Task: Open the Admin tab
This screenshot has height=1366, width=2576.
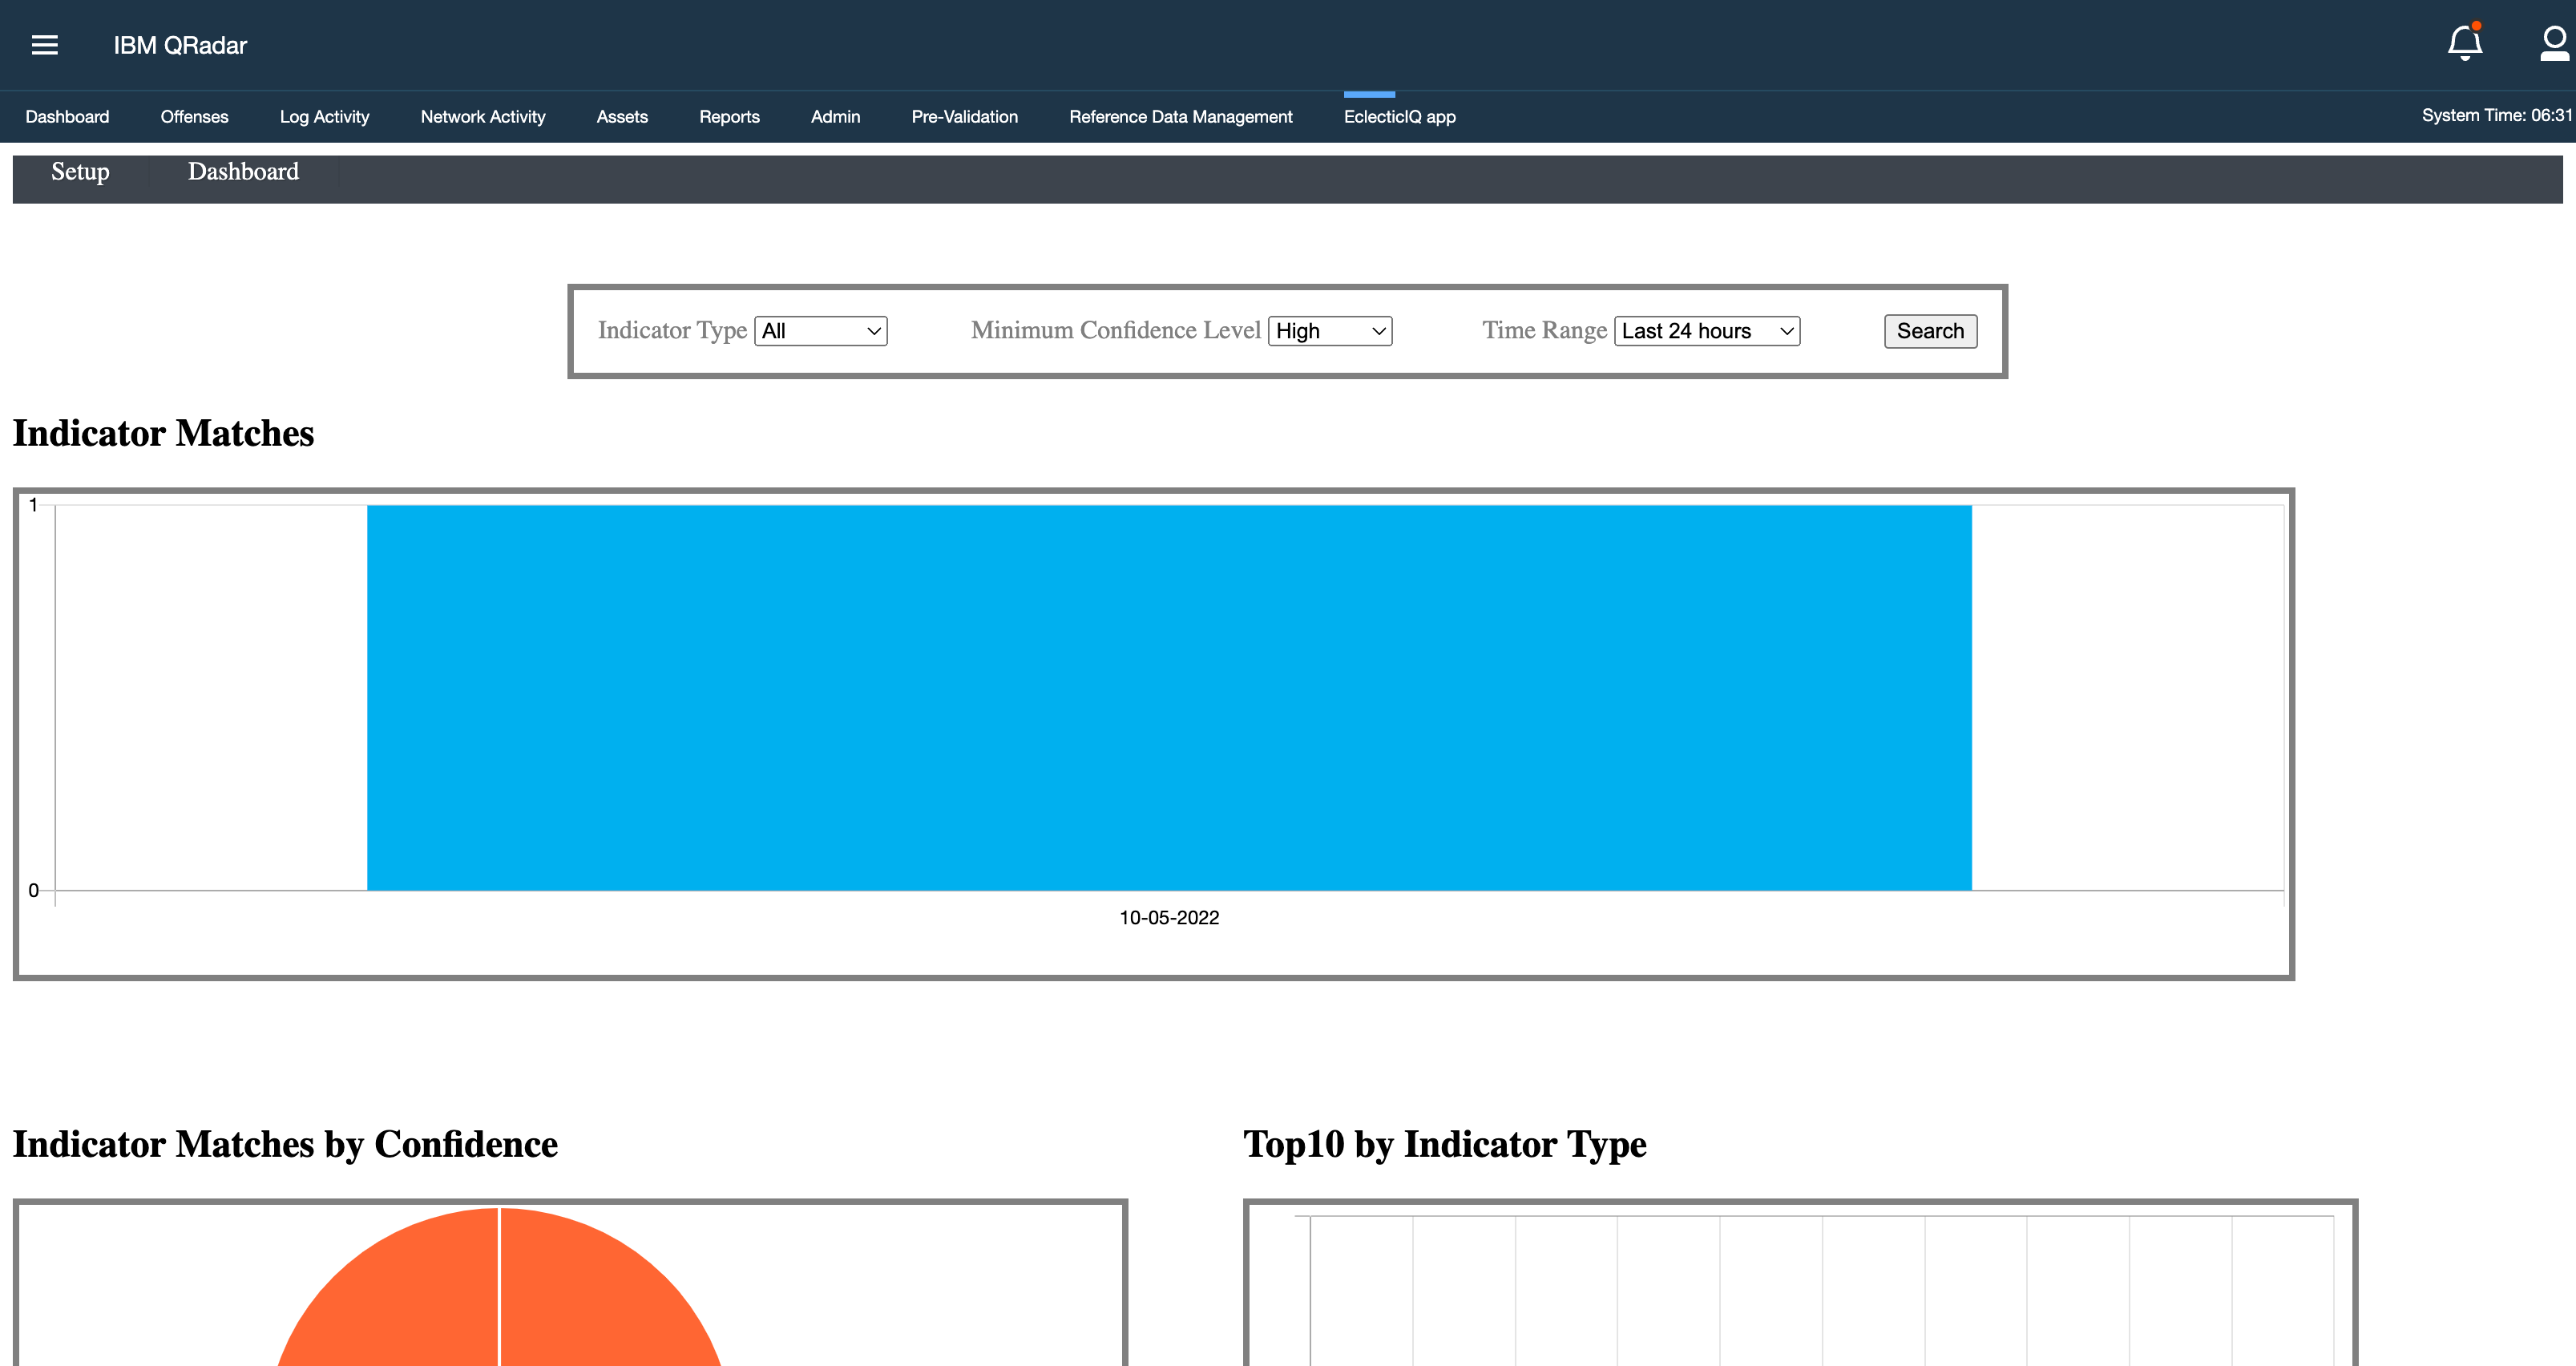Action: point(835,117)
